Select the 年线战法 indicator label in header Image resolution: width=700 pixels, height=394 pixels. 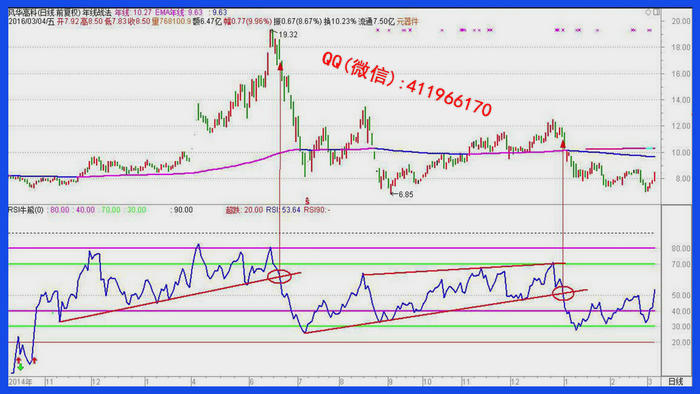coord(97,12)
